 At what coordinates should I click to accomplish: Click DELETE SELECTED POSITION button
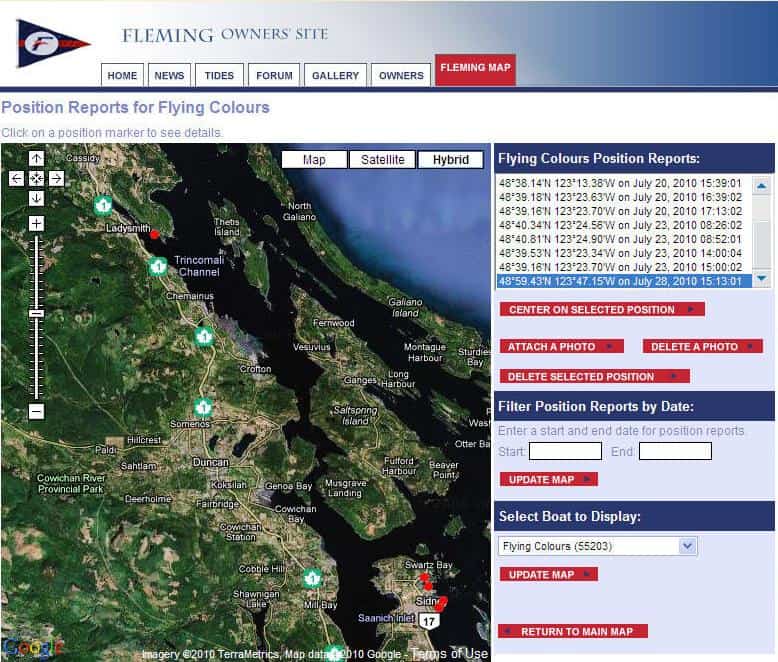tap(594, 376)
